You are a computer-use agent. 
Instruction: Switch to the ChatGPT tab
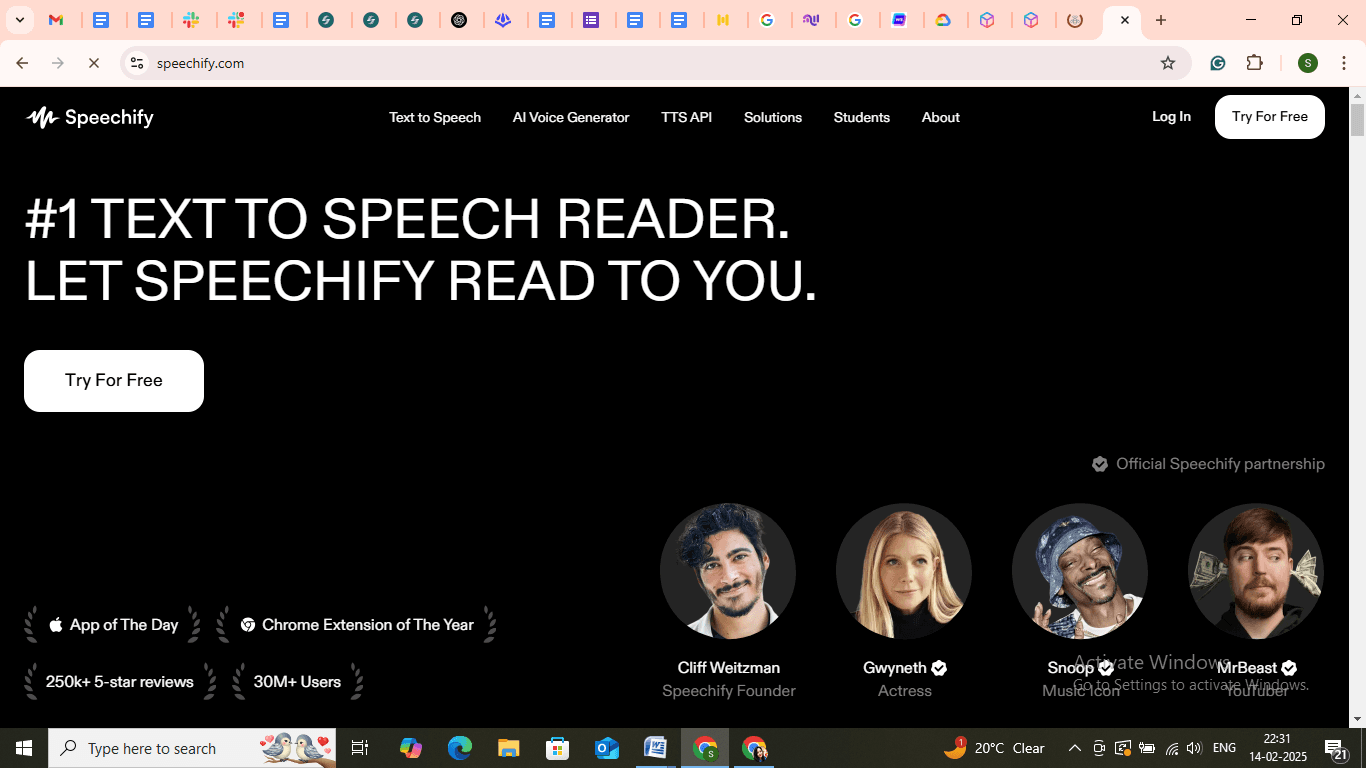click(460, 20)
